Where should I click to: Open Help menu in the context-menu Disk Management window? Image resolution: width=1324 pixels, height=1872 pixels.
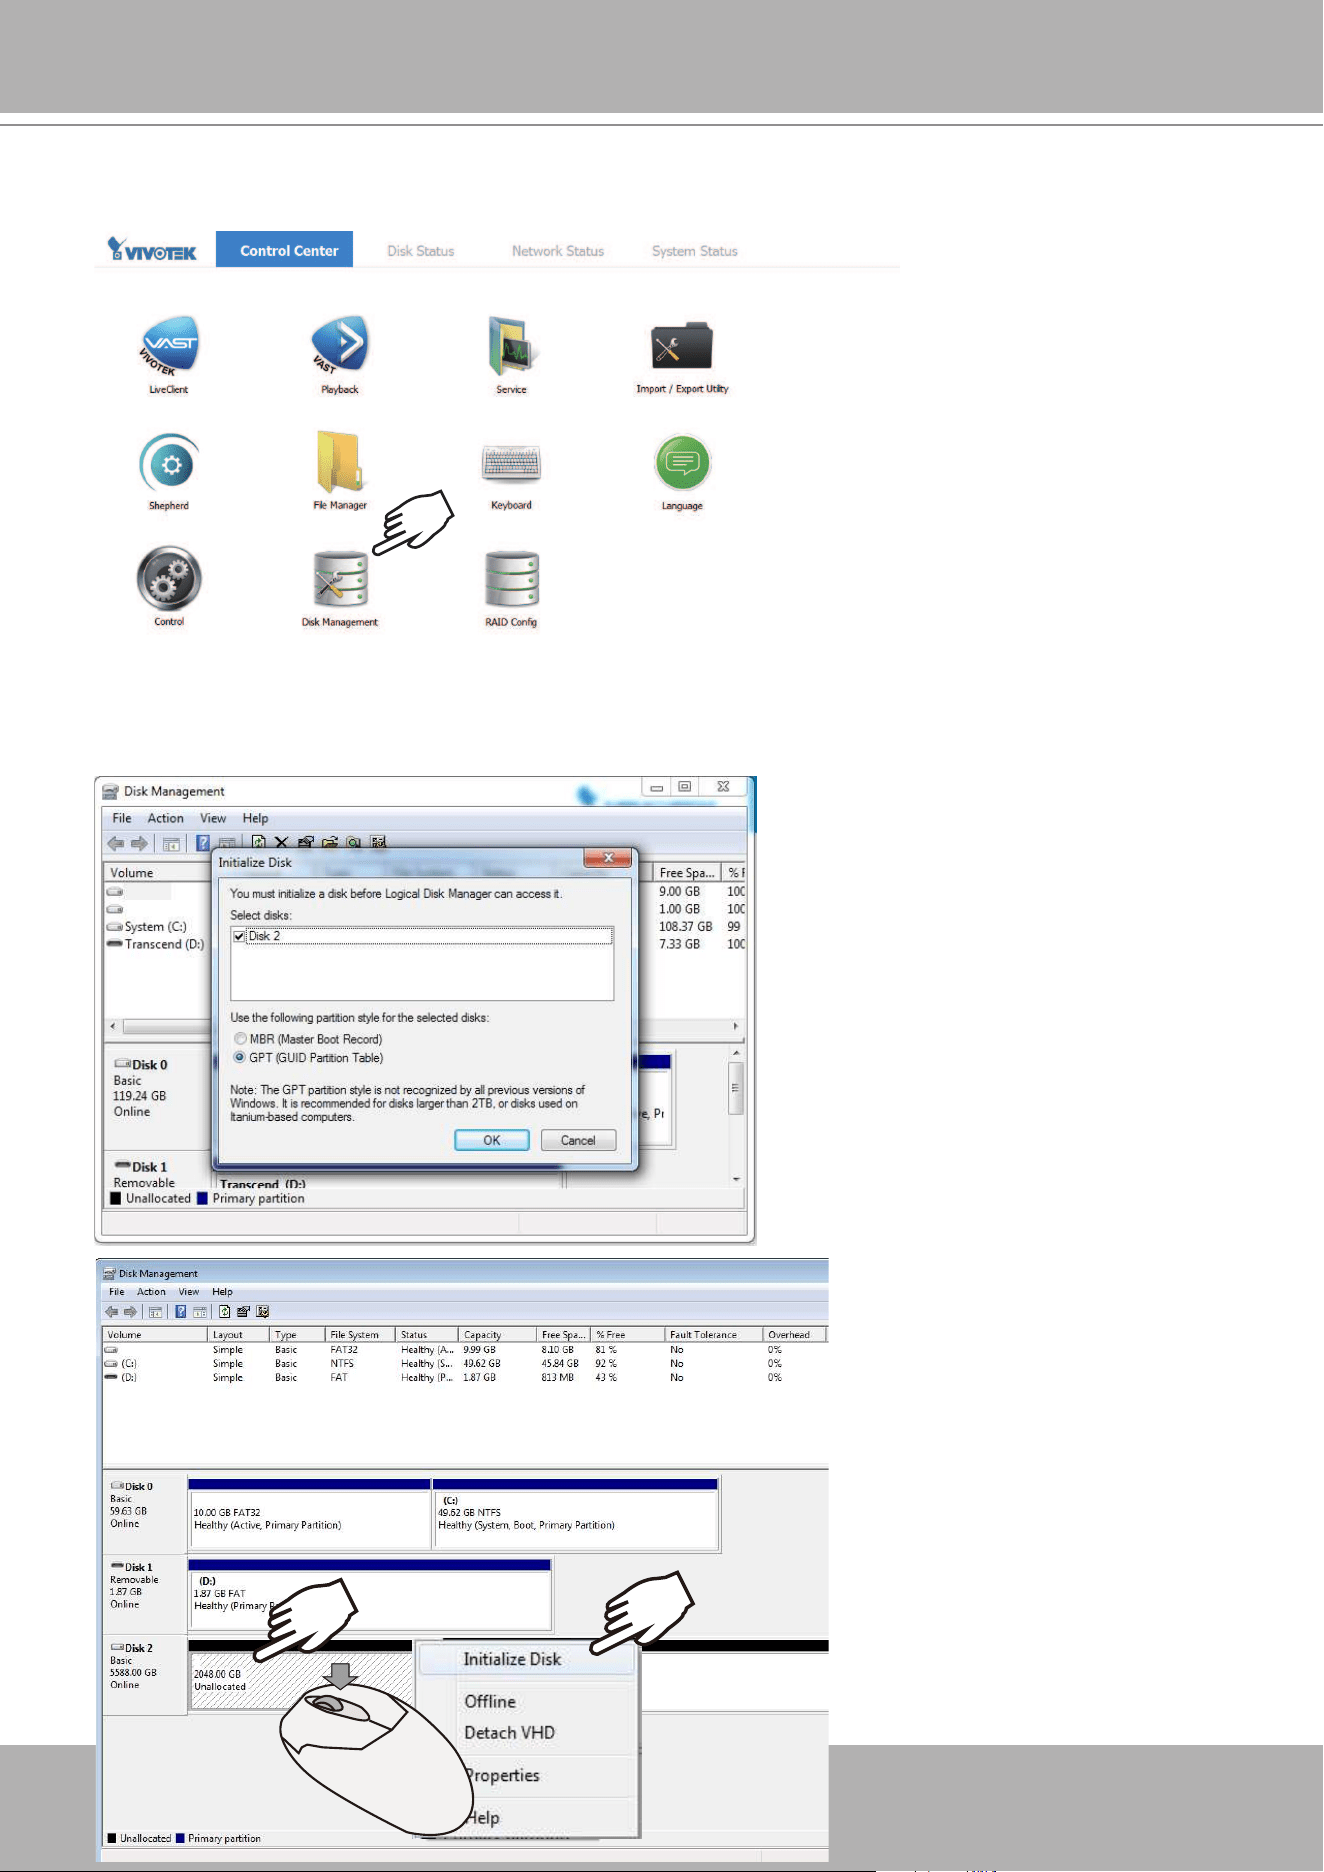(x=222, y=1292)
